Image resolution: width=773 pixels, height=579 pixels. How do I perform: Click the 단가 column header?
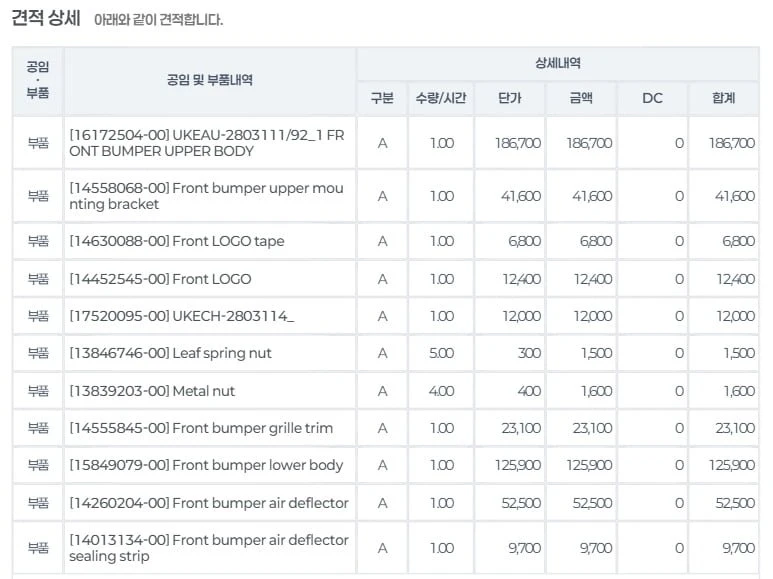(x=510, y=98)
